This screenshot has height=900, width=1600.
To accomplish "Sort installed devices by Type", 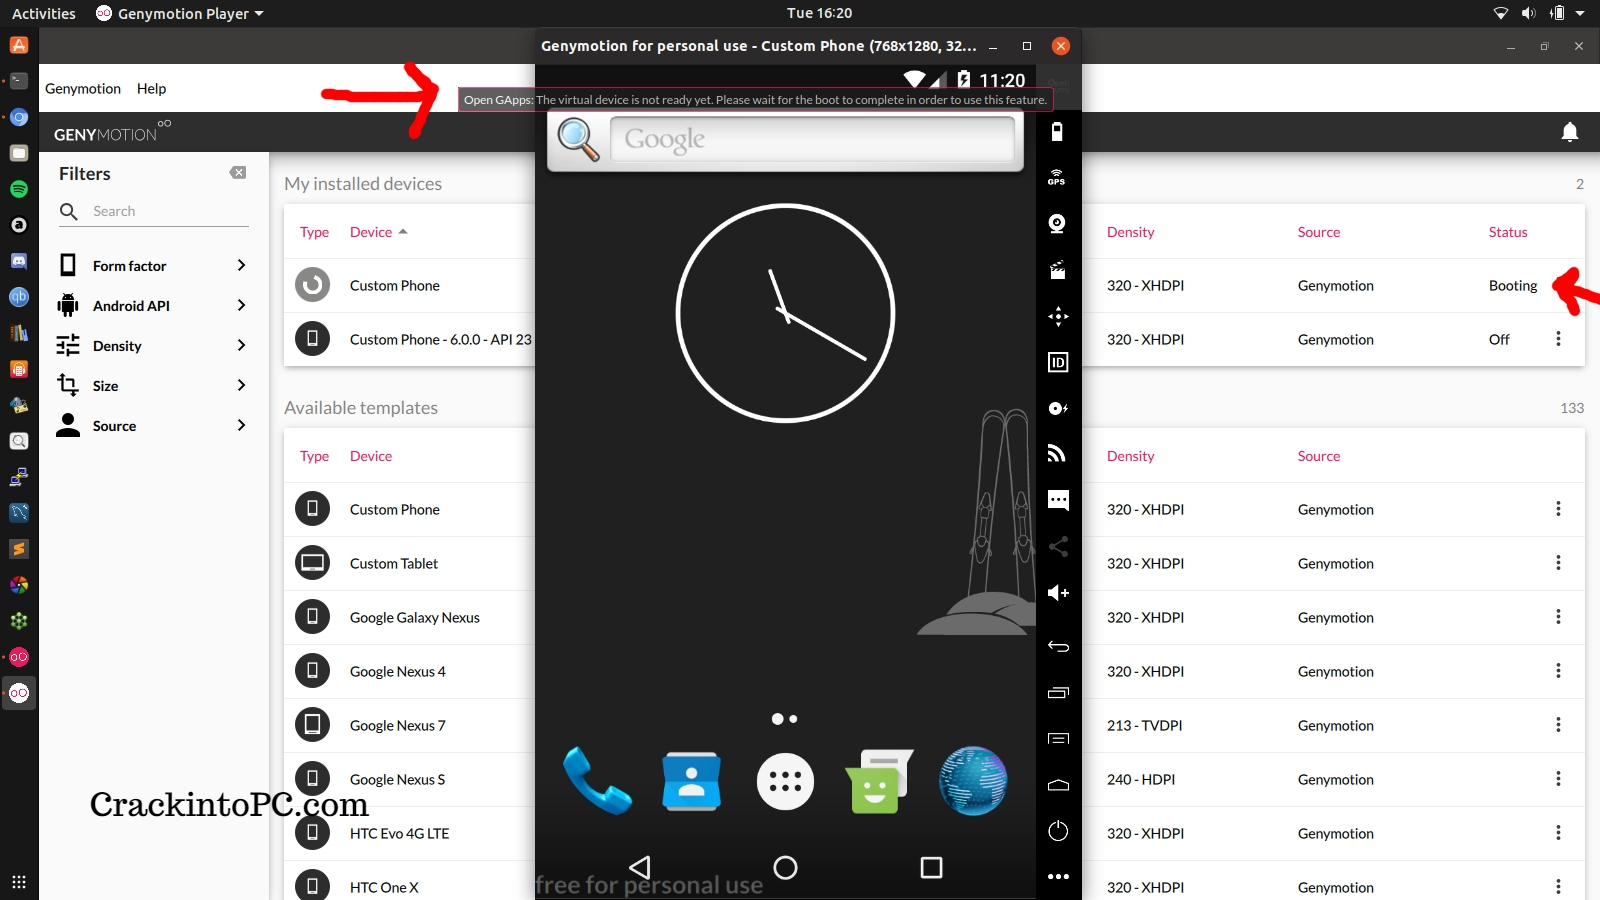I will pyautogui.click(x=314, y=232).
